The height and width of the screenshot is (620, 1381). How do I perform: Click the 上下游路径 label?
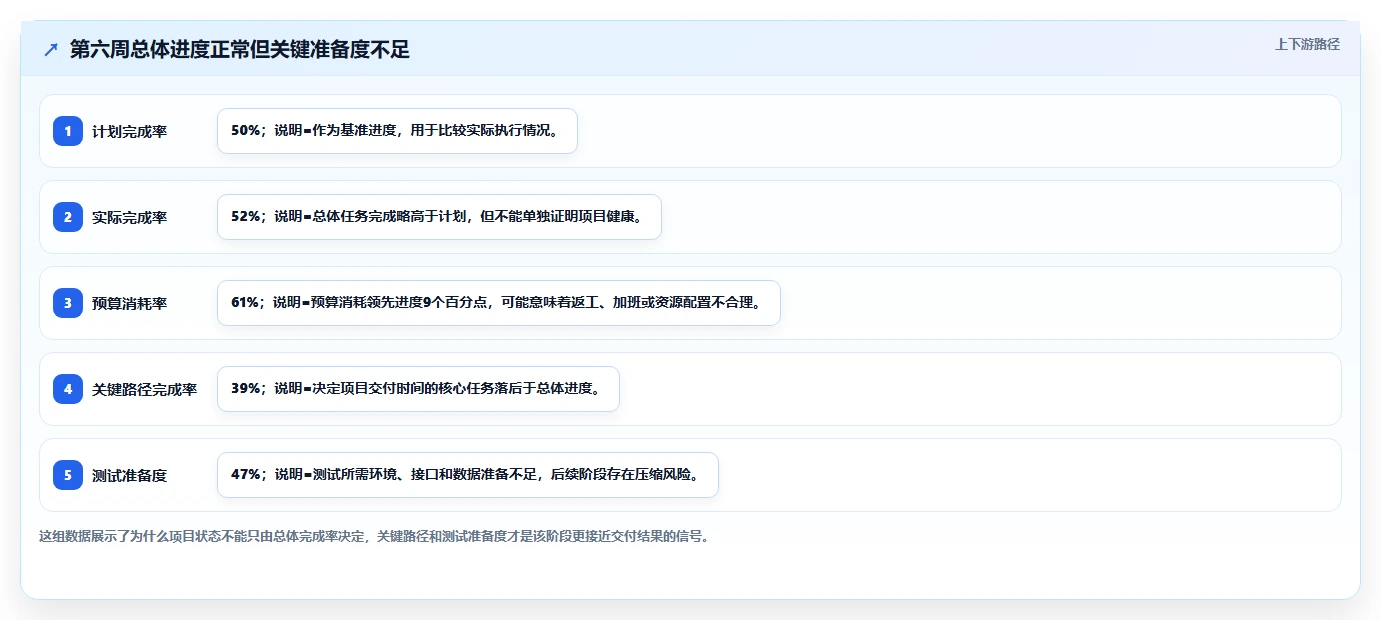(1307, 44)
